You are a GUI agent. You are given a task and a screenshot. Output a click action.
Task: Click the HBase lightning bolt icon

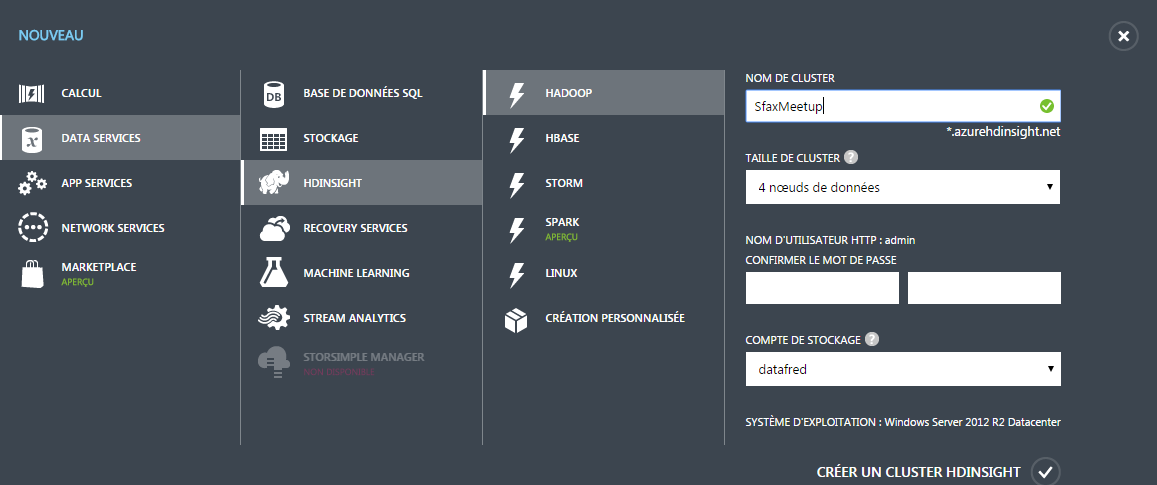click(x=517, y=139)
